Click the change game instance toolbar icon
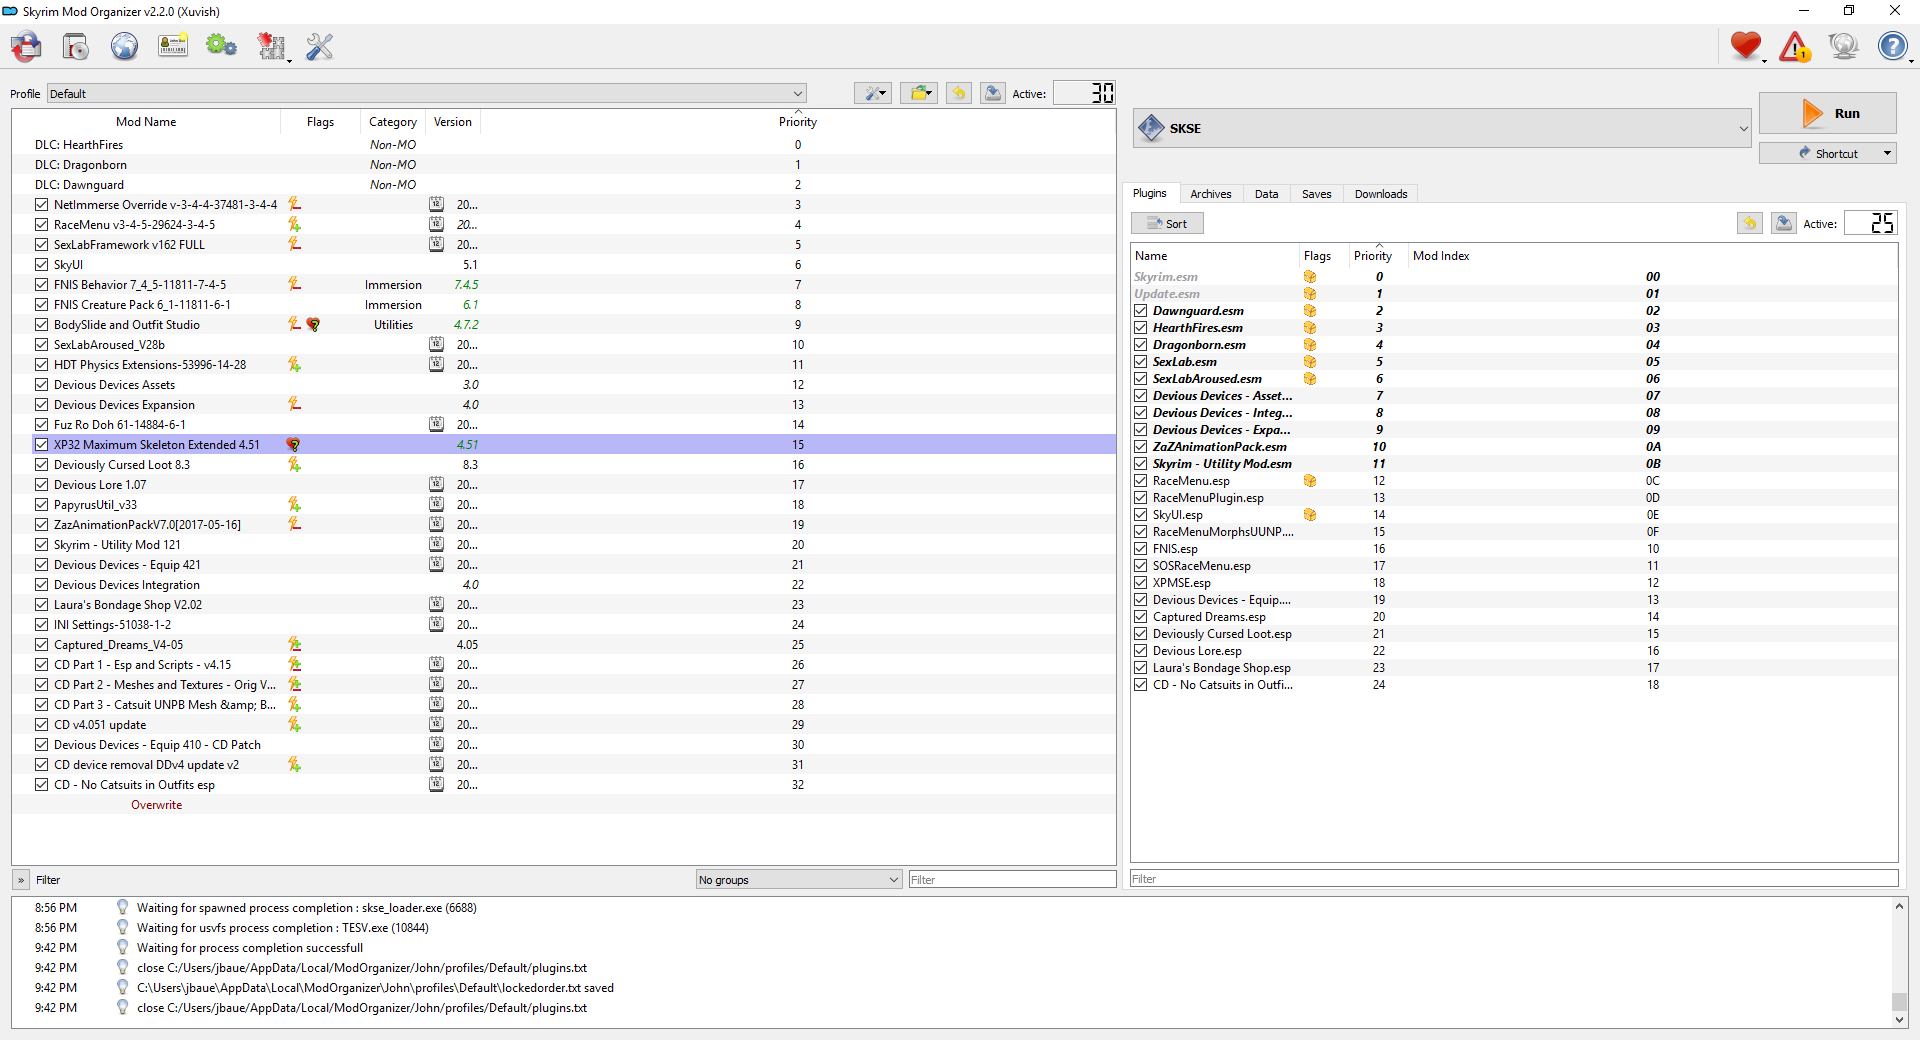This screenshot has width=1920, height=1040. (x=27, y=46)
